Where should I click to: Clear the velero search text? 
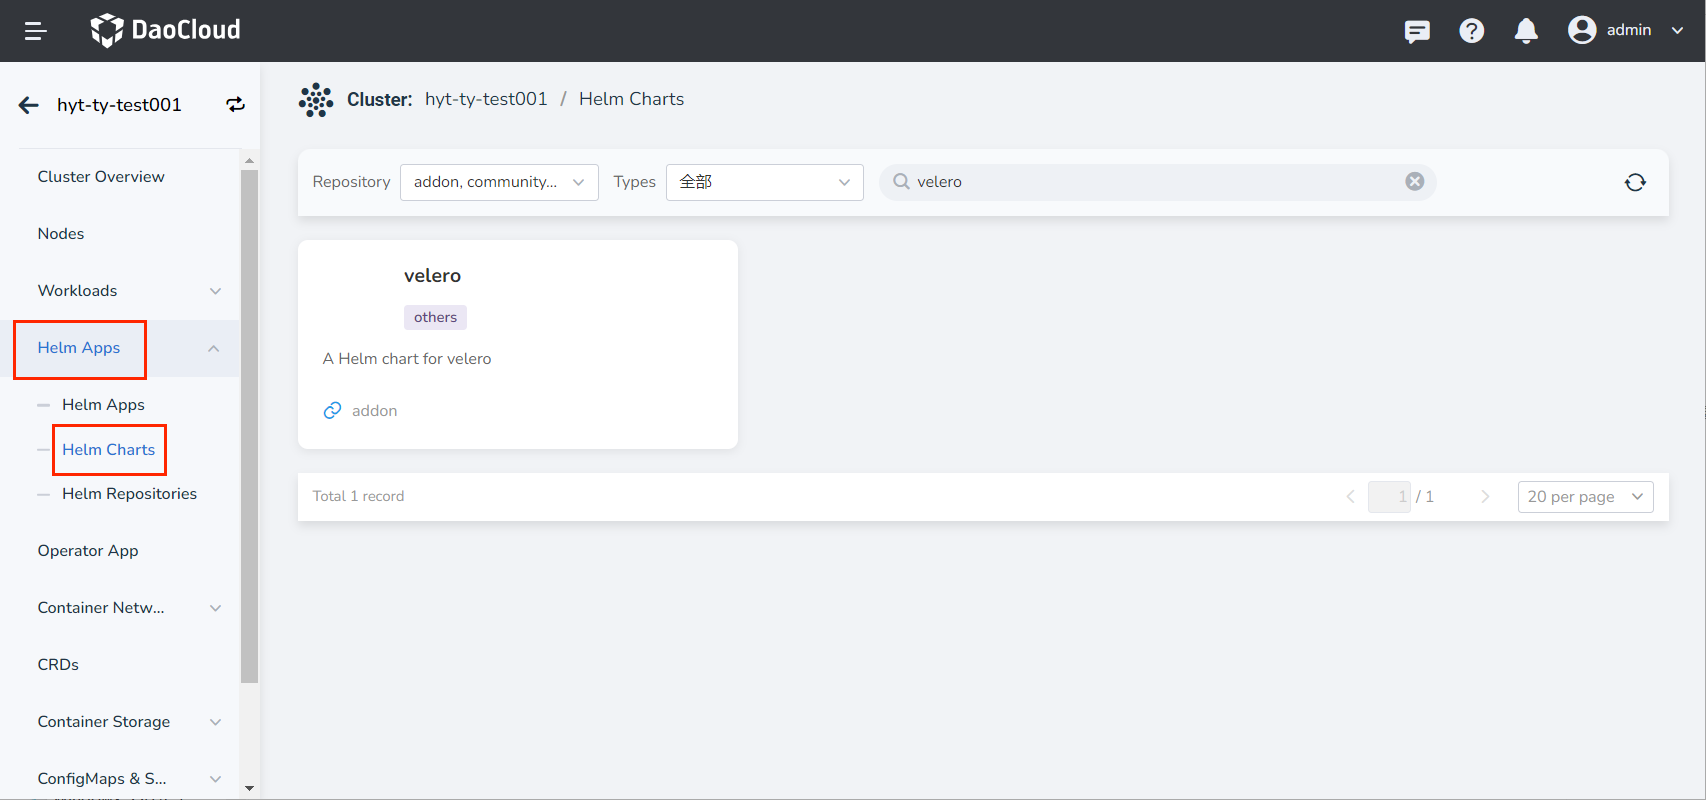1414,181
